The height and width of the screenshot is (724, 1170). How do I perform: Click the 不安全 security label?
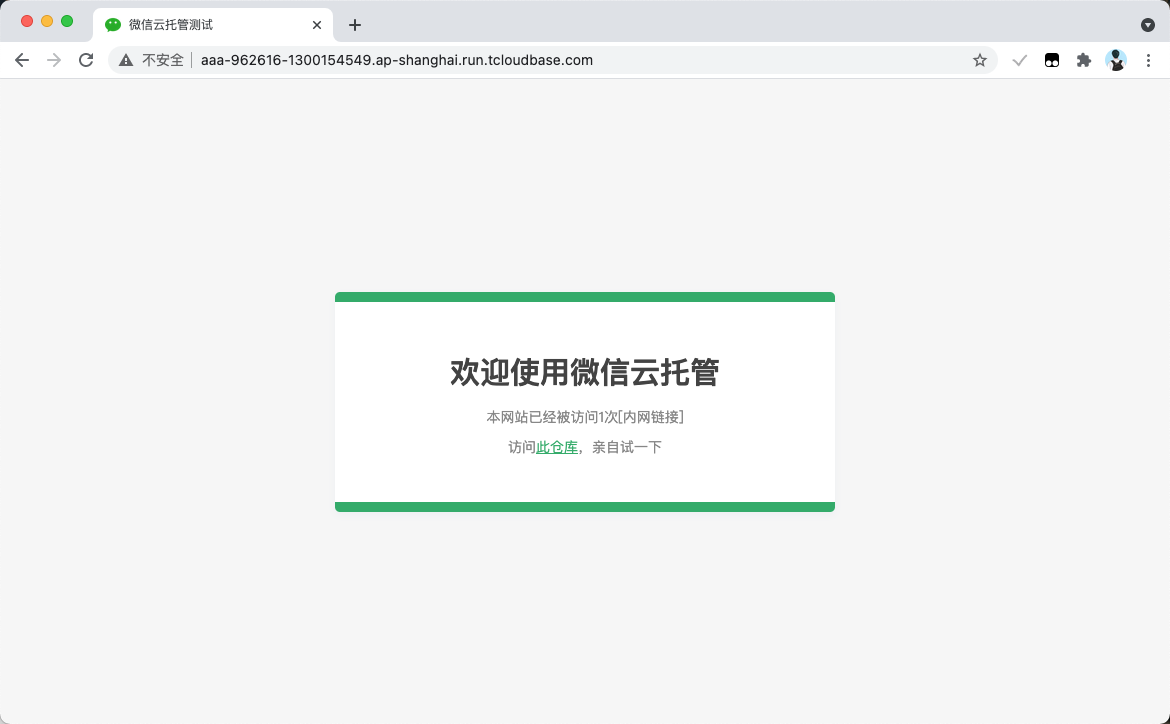click(163, 60)
